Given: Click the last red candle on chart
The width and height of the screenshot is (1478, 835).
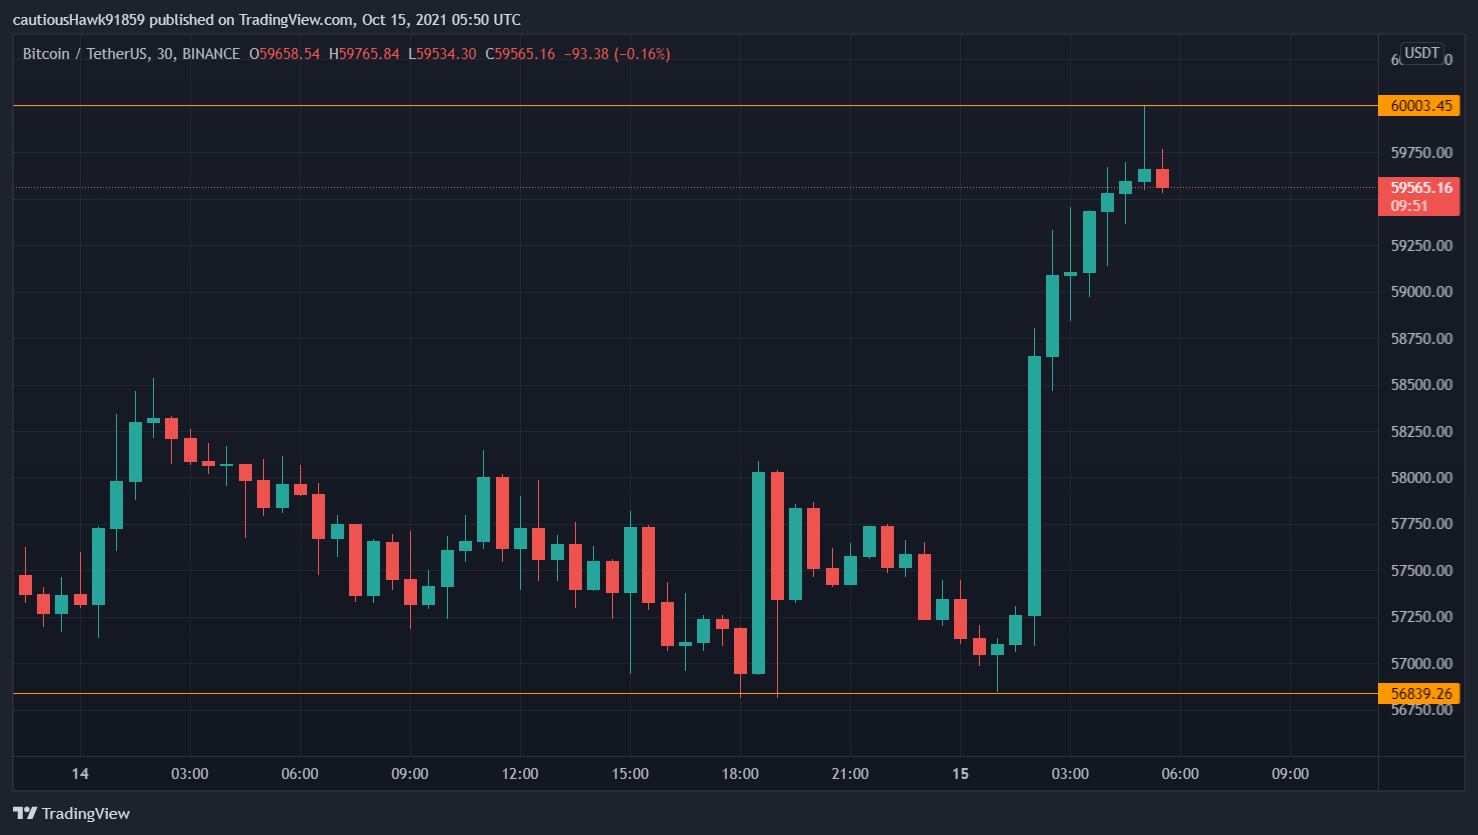Looking at the screenshot, I should 1162,178.
